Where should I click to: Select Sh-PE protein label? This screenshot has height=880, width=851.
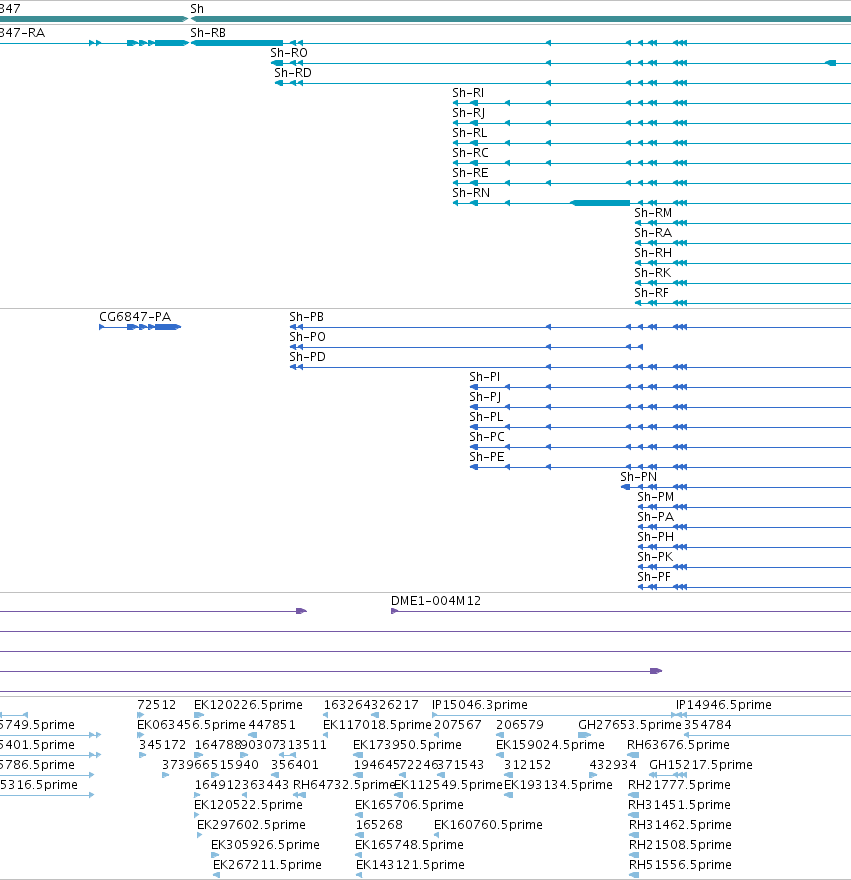click(487, 457)
